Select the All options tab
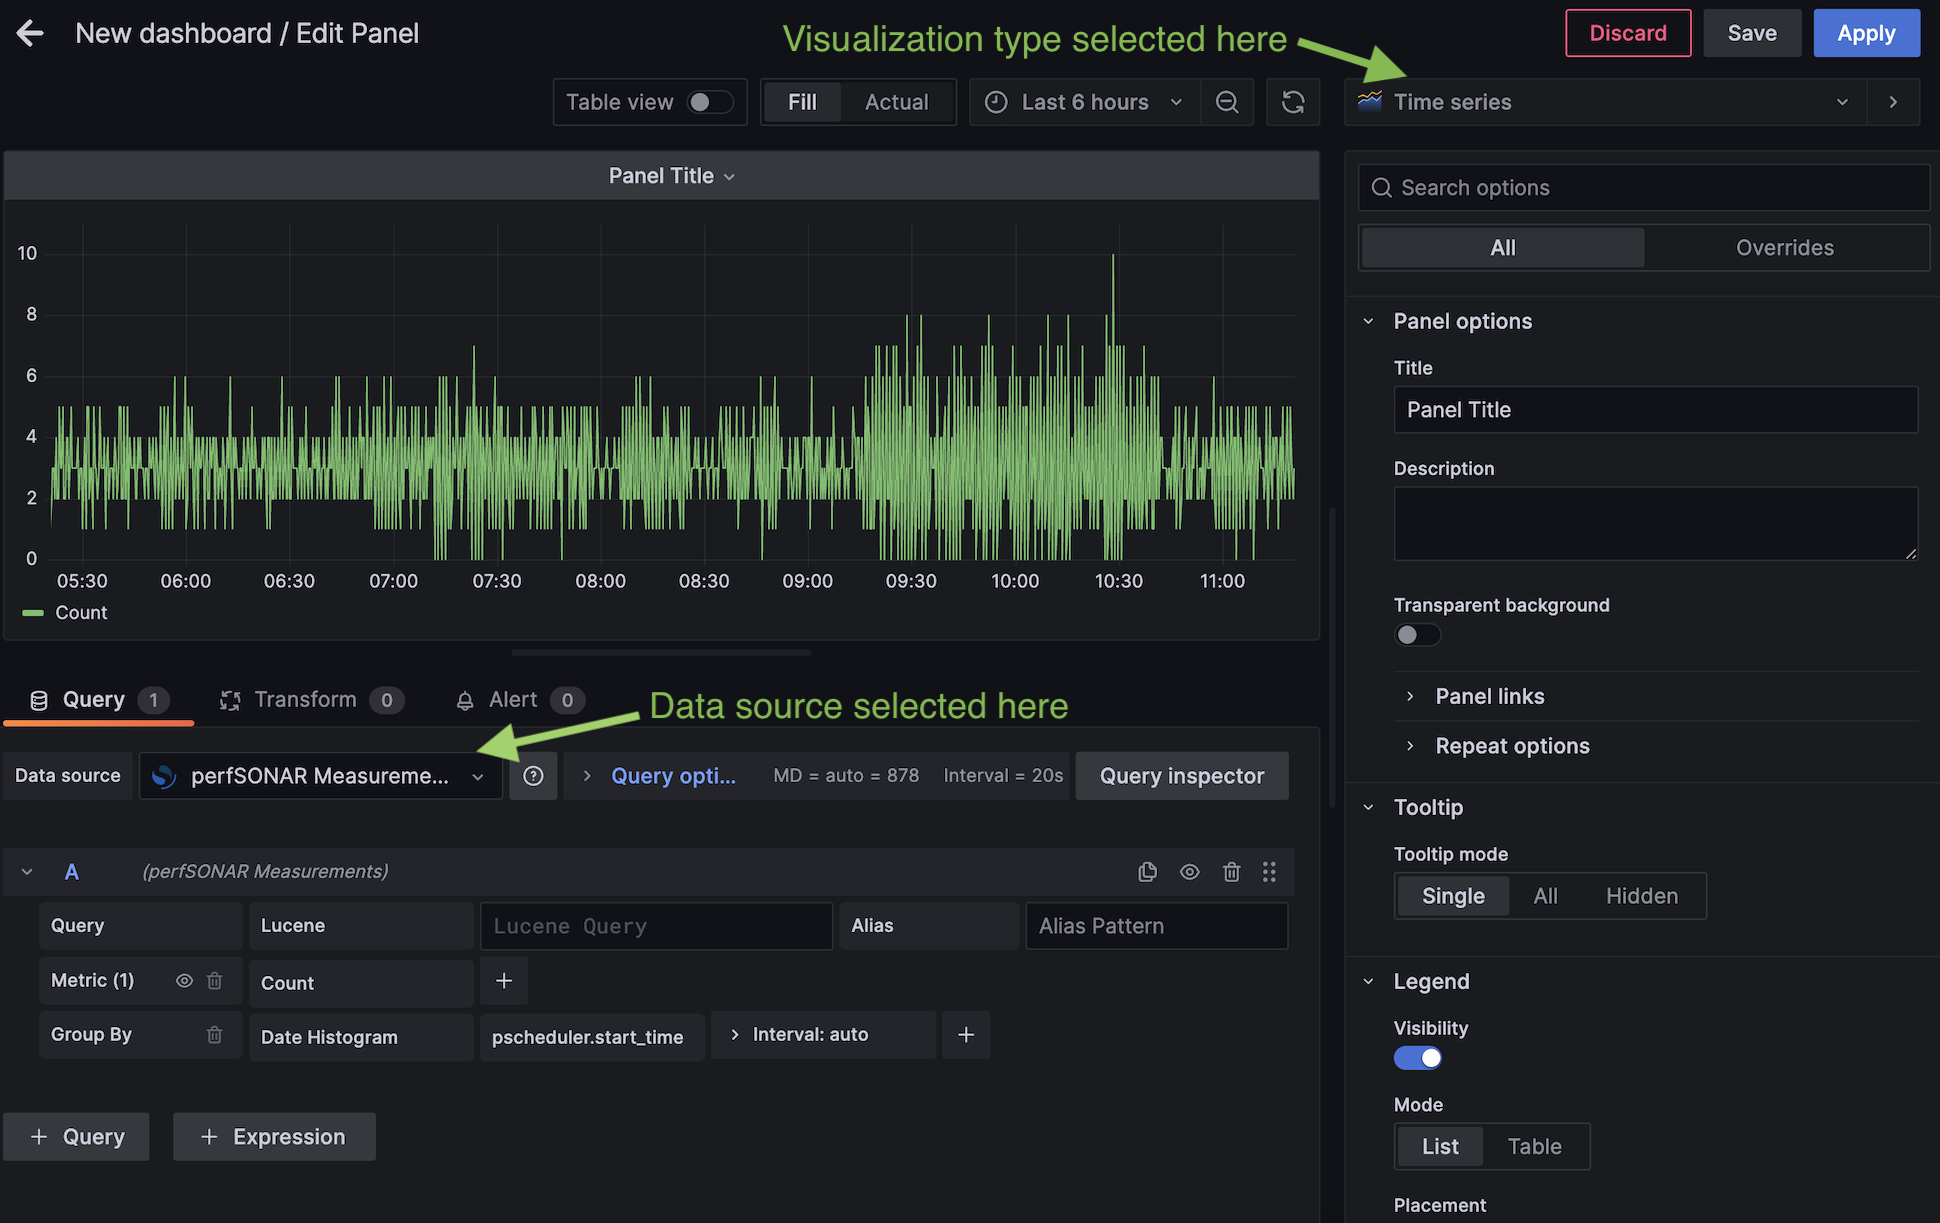1940x1223 pixels. click(1502, 248)
